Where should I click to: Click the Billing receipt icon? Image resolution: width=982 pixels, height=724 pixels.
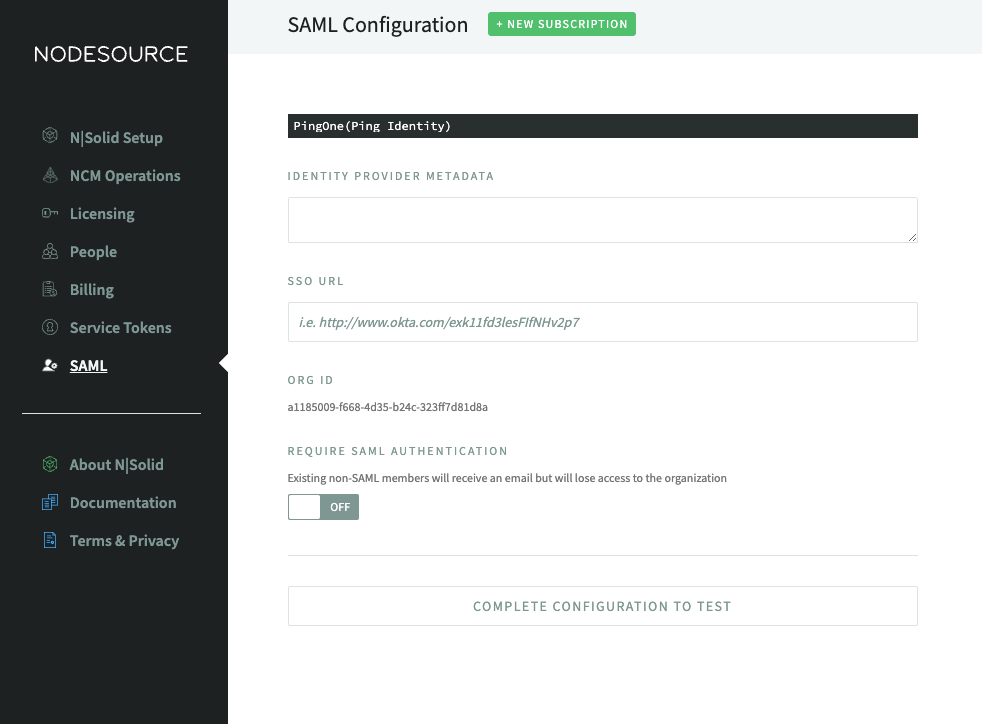pyautogui.click(x=50, y=289)
